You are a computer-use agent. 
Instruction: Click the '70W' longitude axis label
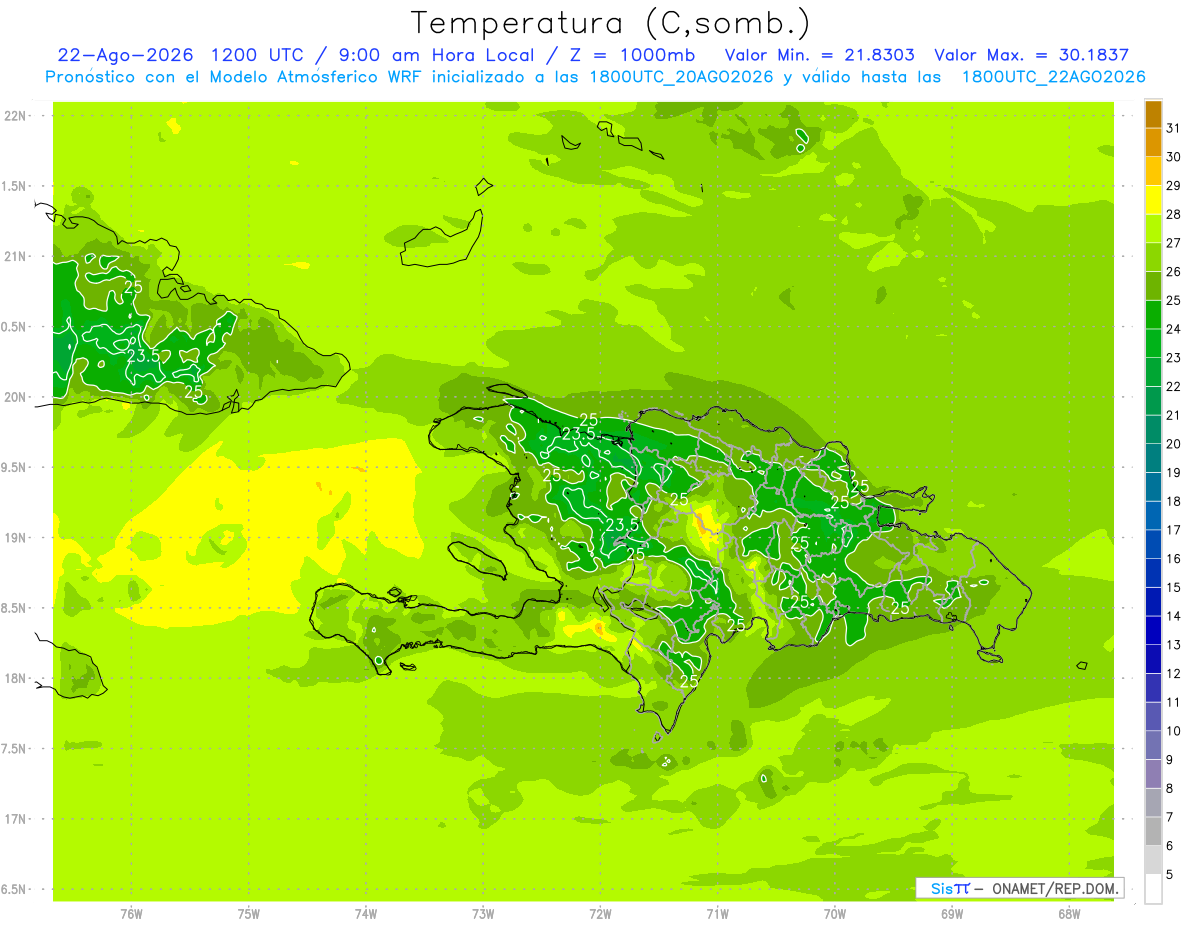835,913
